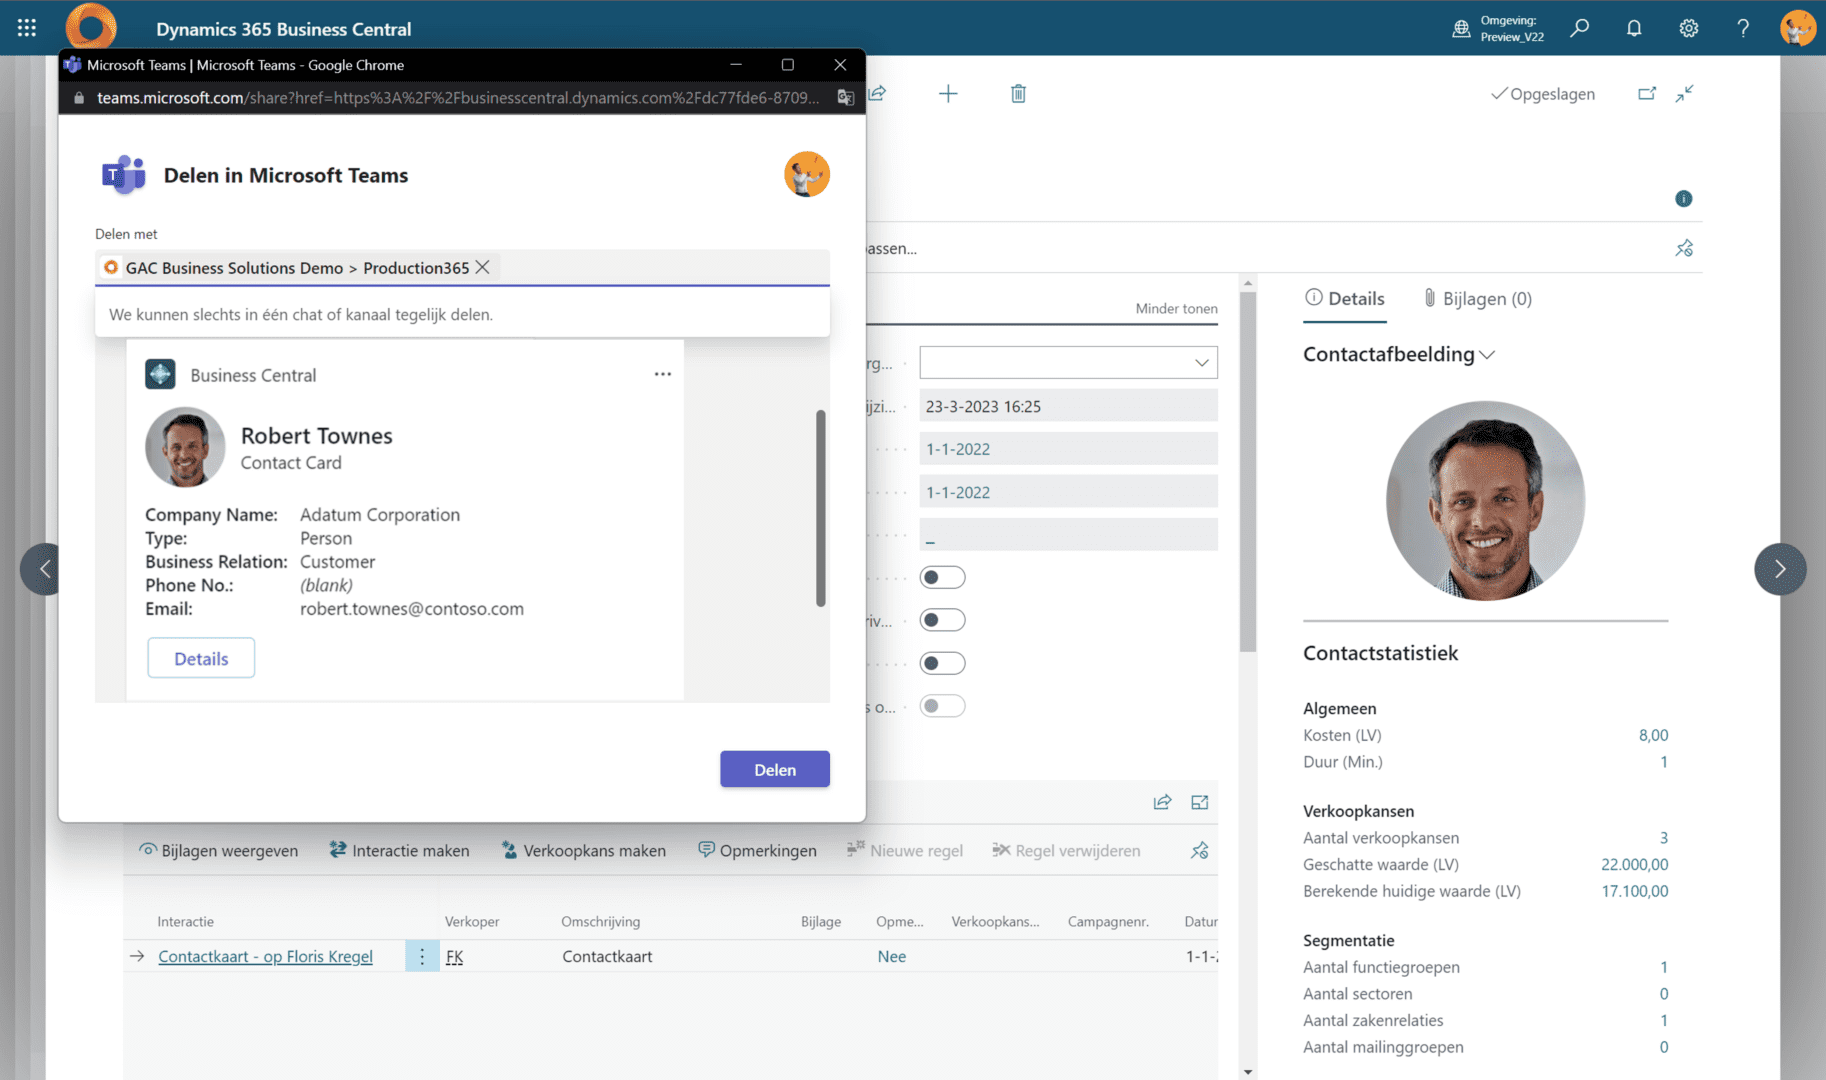1826x1080 pixels.
Task: Click Minder tonen to show fewer fields
Action: point(1176,308)
